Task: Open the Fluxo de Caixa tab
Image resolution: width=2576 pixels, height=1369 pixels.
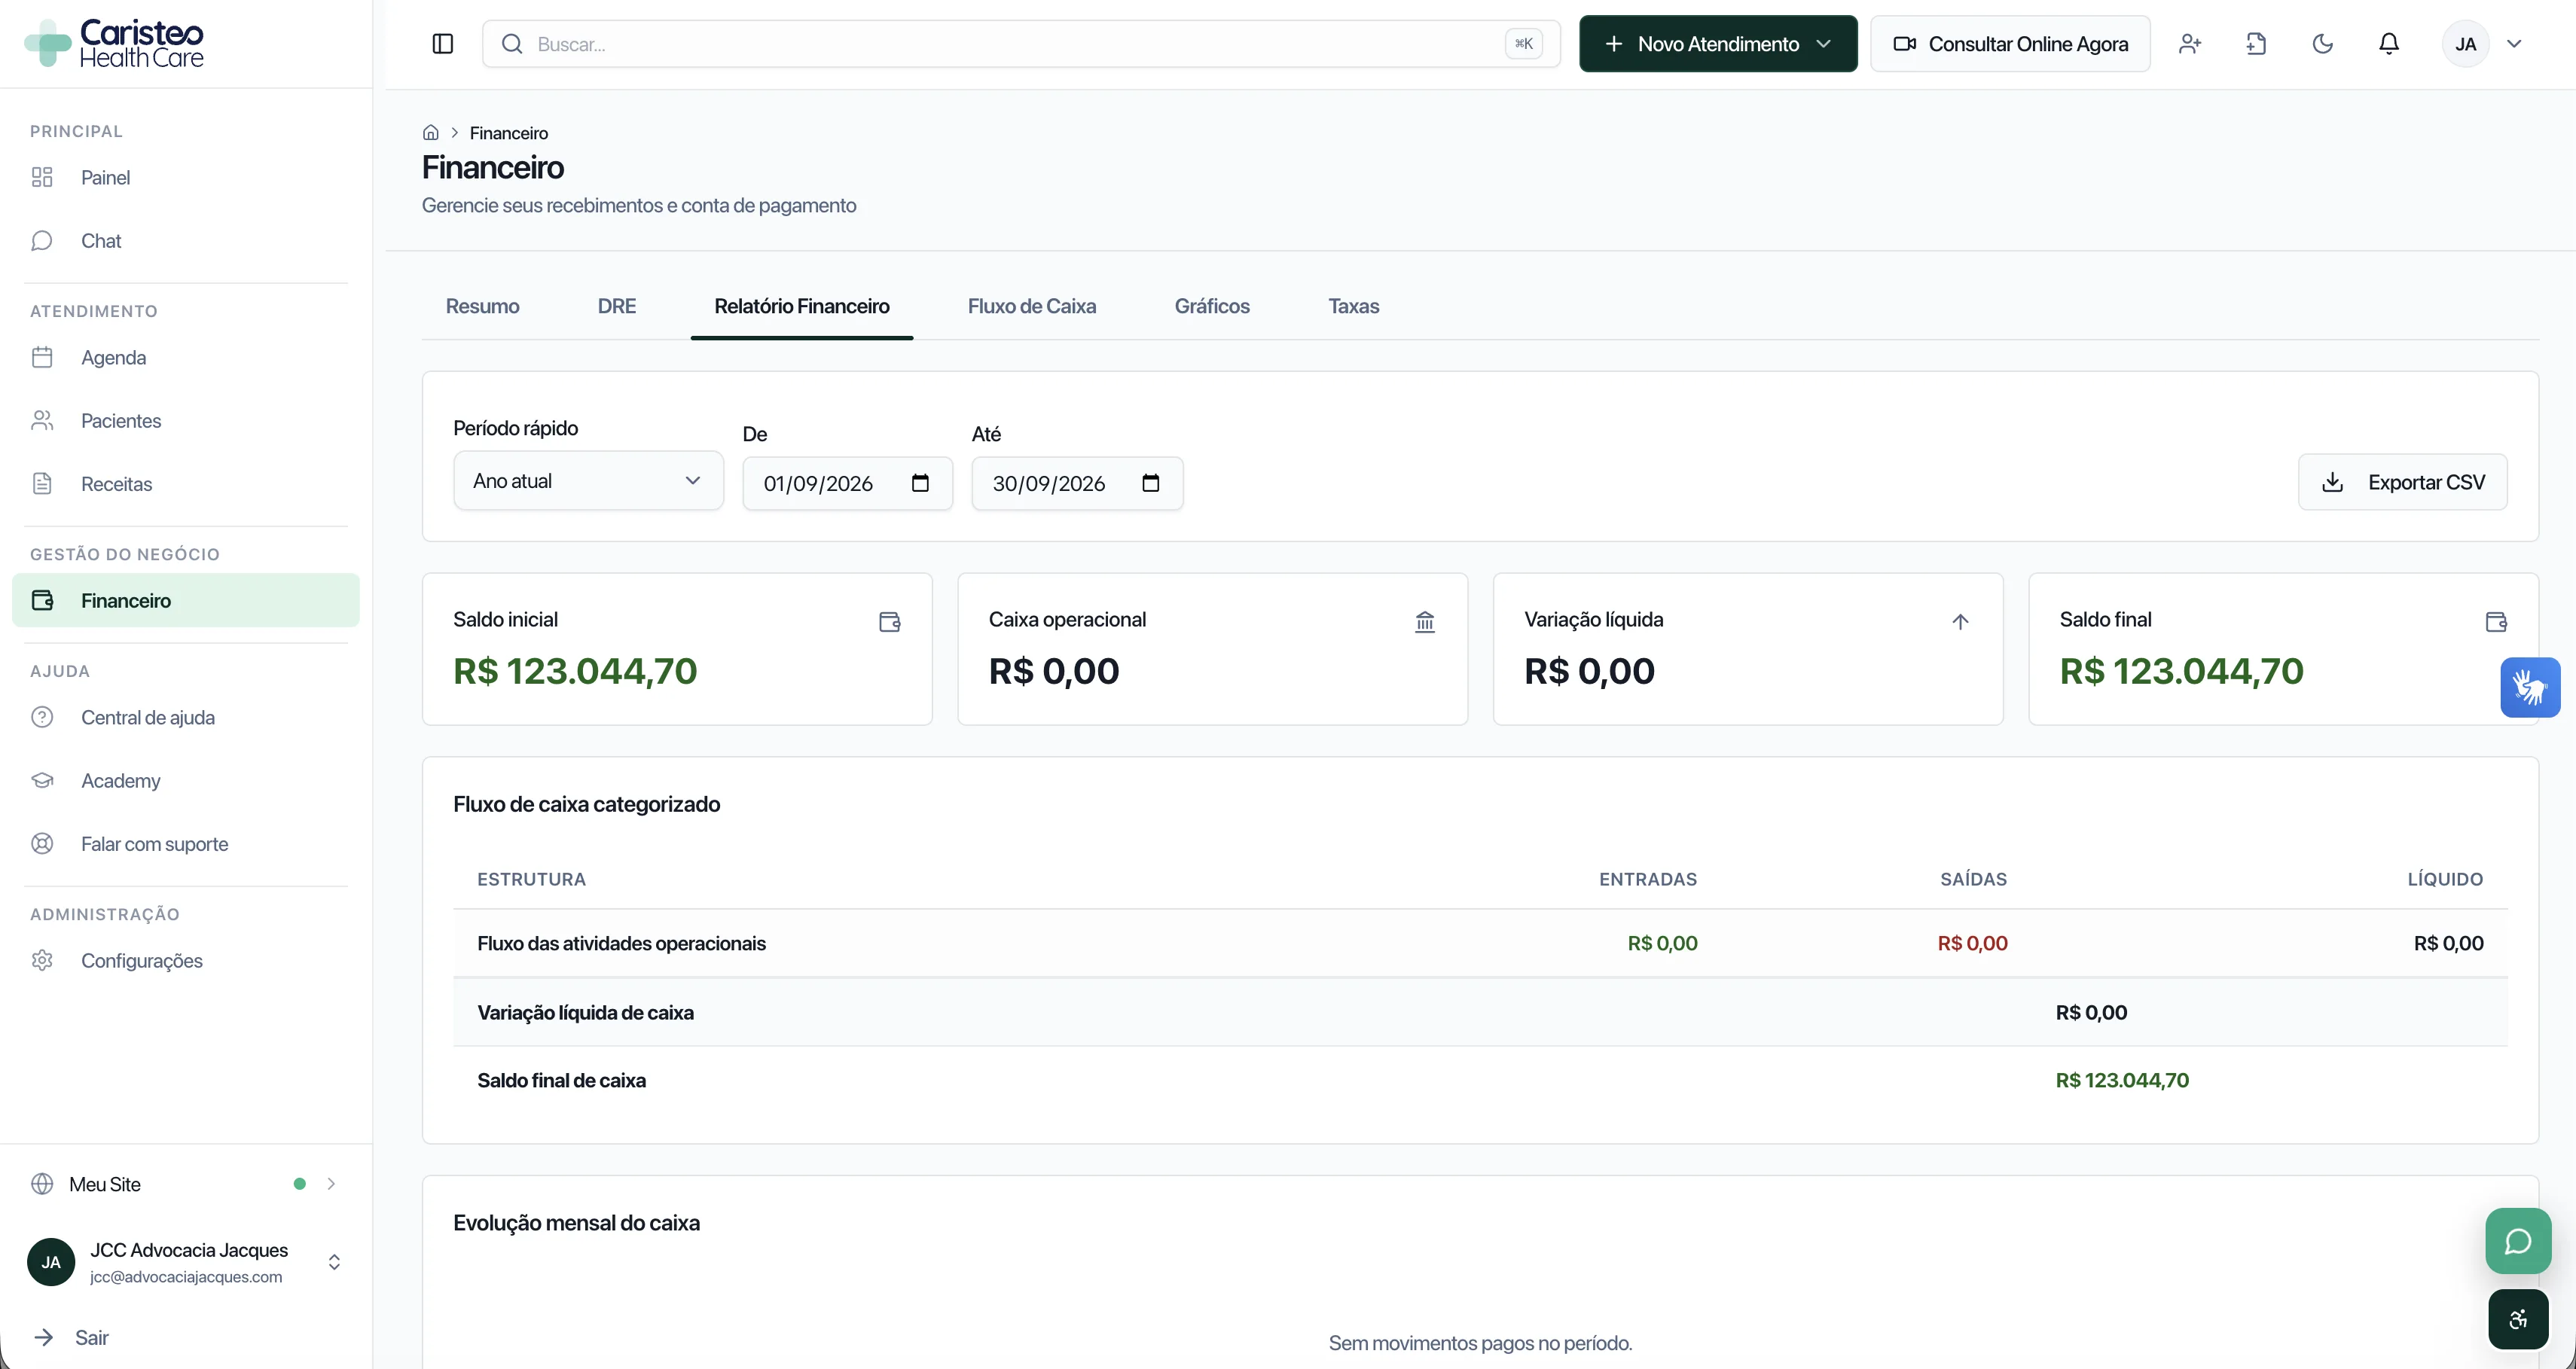Action: point(1031,306)
